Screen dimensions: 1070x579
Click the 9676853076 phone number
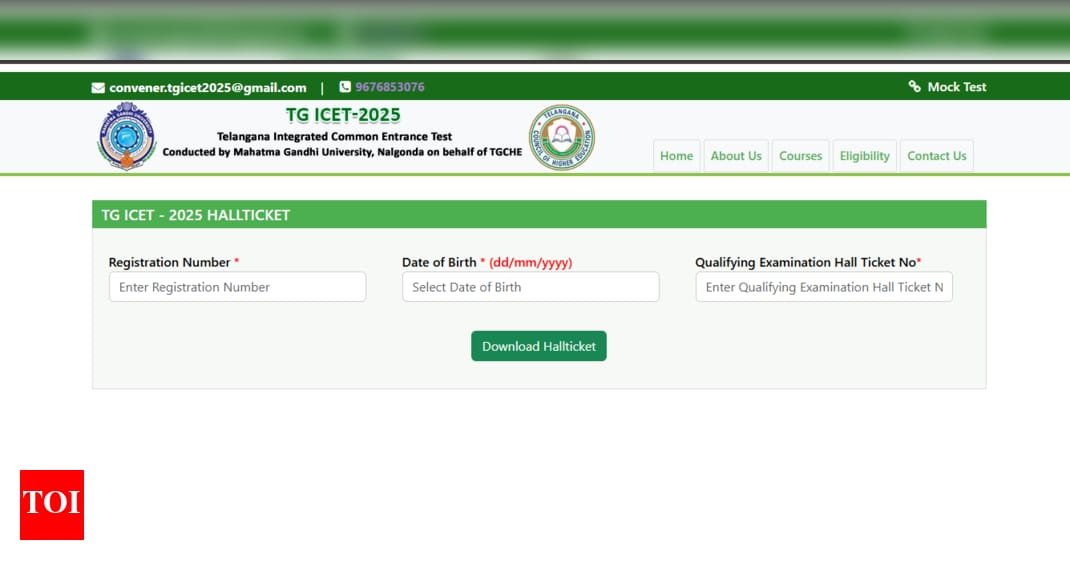[390, 87]
